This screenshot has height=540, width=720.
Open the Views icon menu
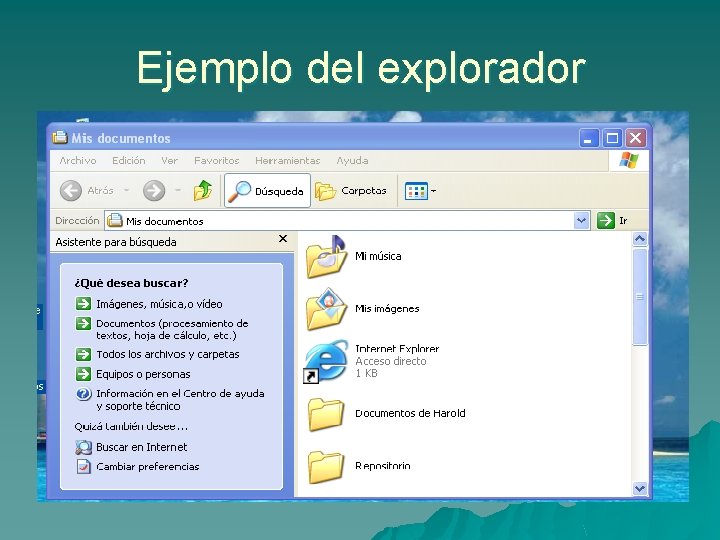(416, 191)
